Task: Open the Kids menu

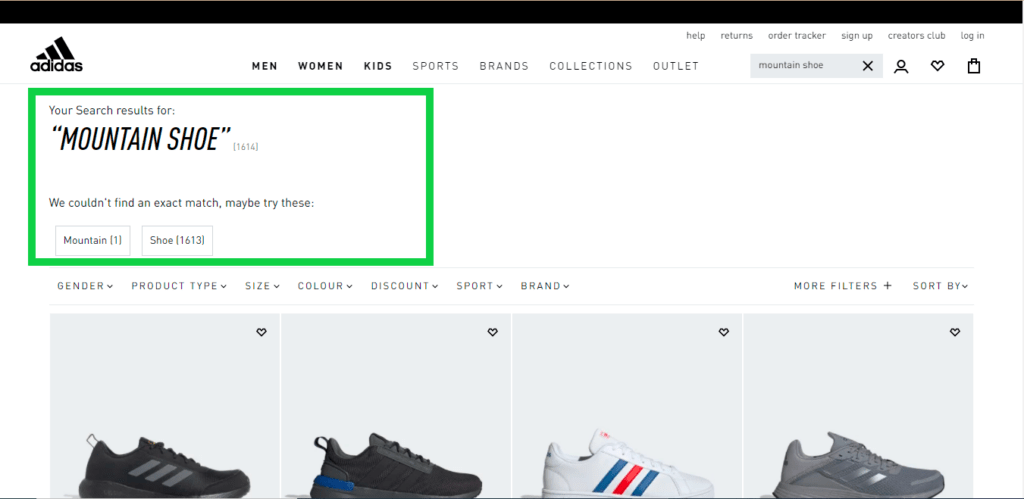Action: pyautogui.click(x=378, y=66)
